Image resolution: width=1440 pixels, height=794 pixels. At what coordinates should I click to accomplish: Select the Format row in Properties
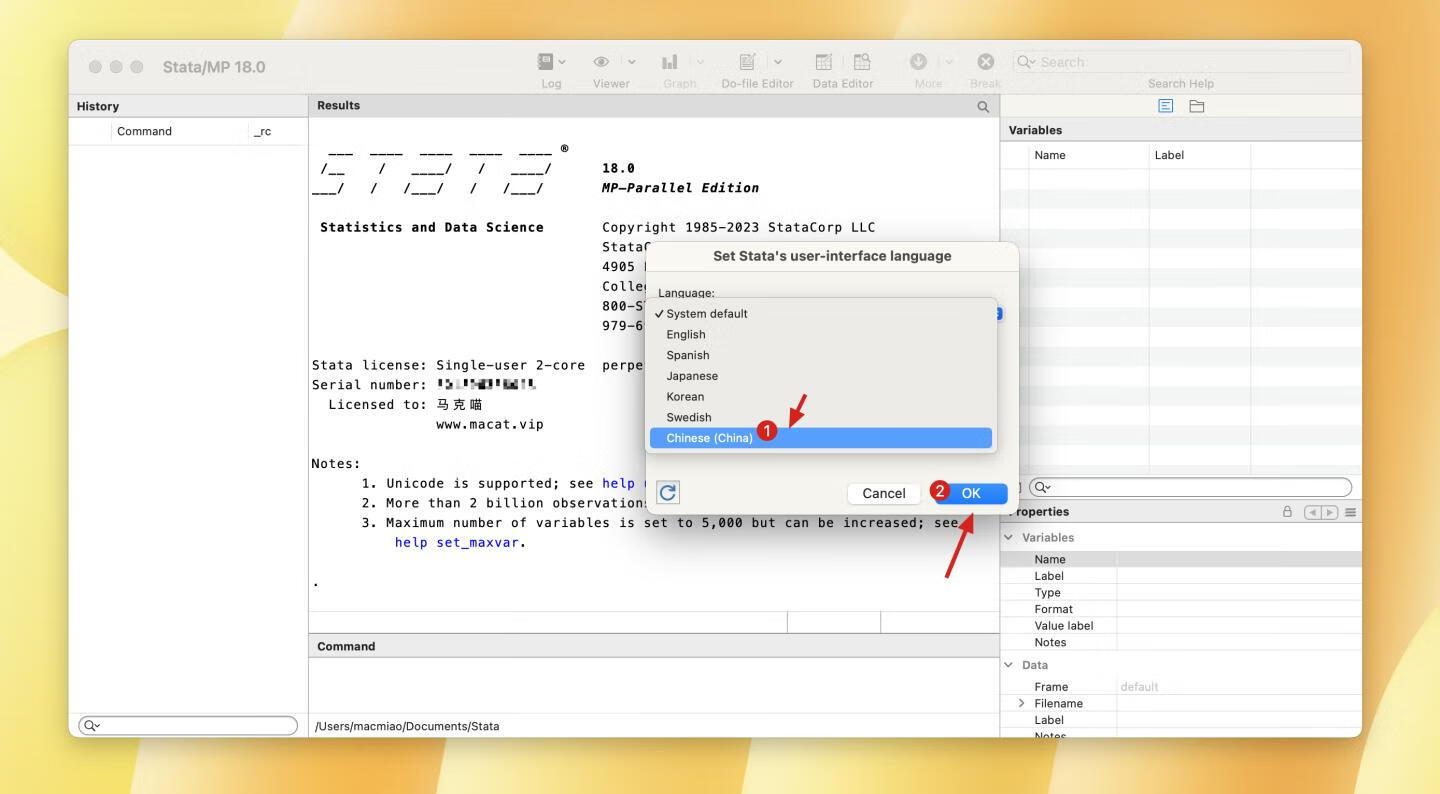[1181, 609]
